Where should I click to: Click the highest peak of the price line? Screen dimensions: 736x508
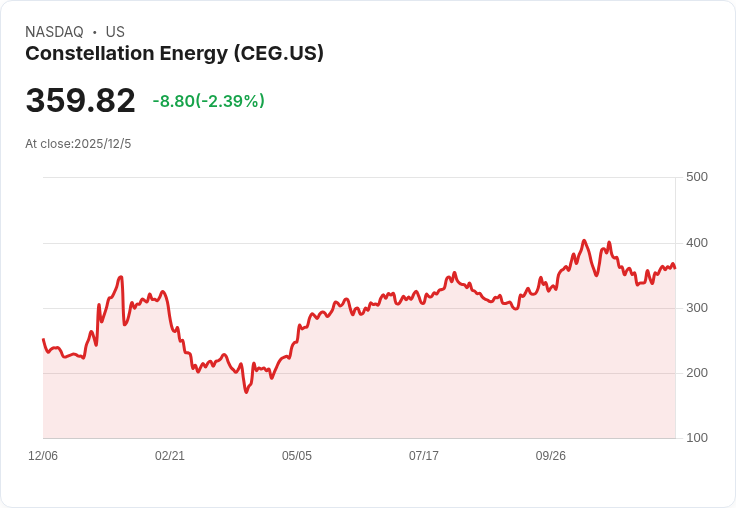click(x=584, y=241)
